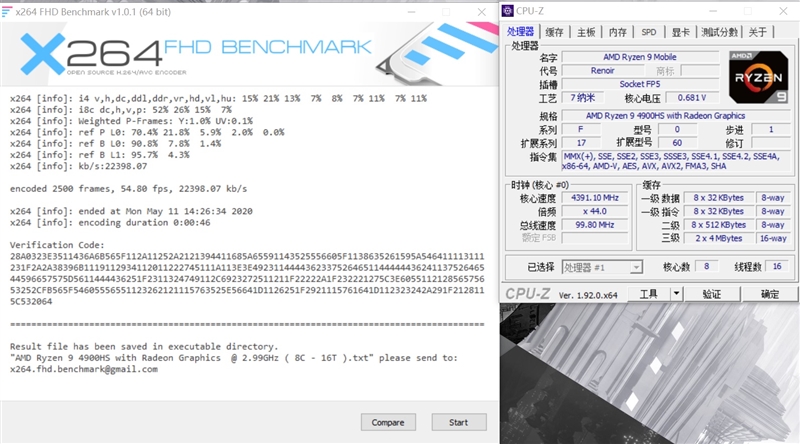This screenshot has height=444, width=800.
Task: Click the stepping value 1
Action: (771, 130)
